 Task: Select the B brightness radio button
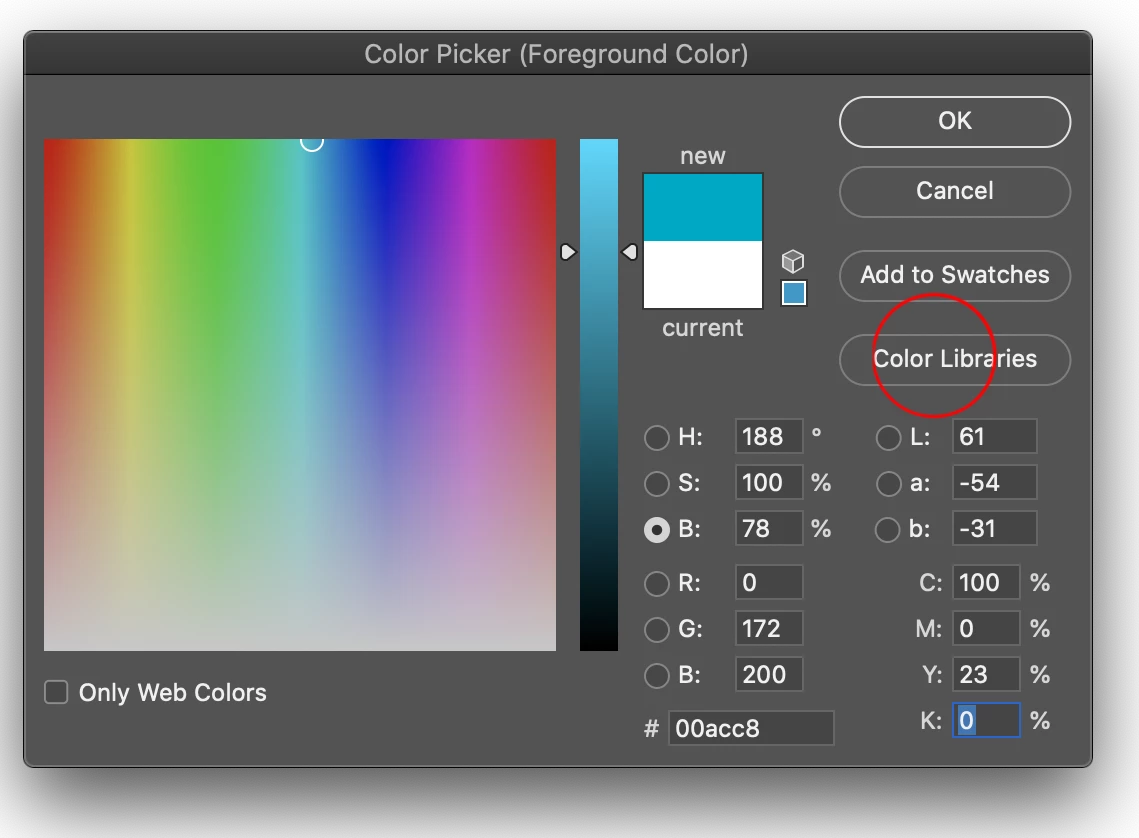coord(657,530)
